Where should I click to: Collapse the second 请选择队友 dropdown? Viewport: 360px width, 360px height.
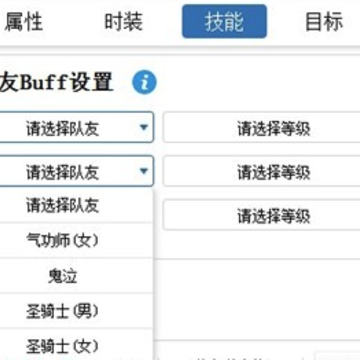click(76, 171)
